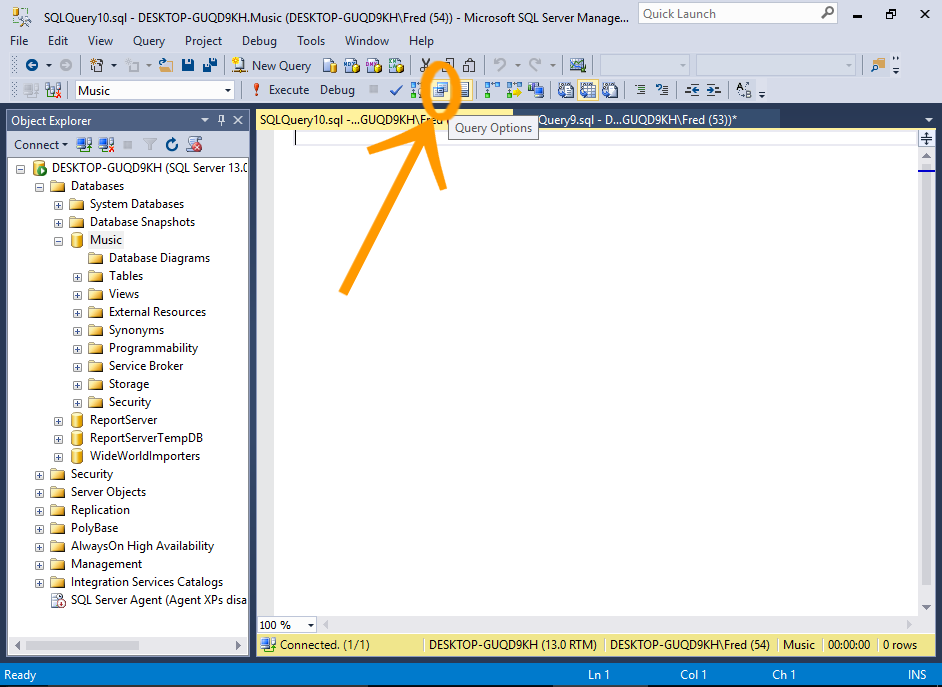Click the Increase Indent icon
The height and width of the screenshot is (687, 942).
pos(714,90)
